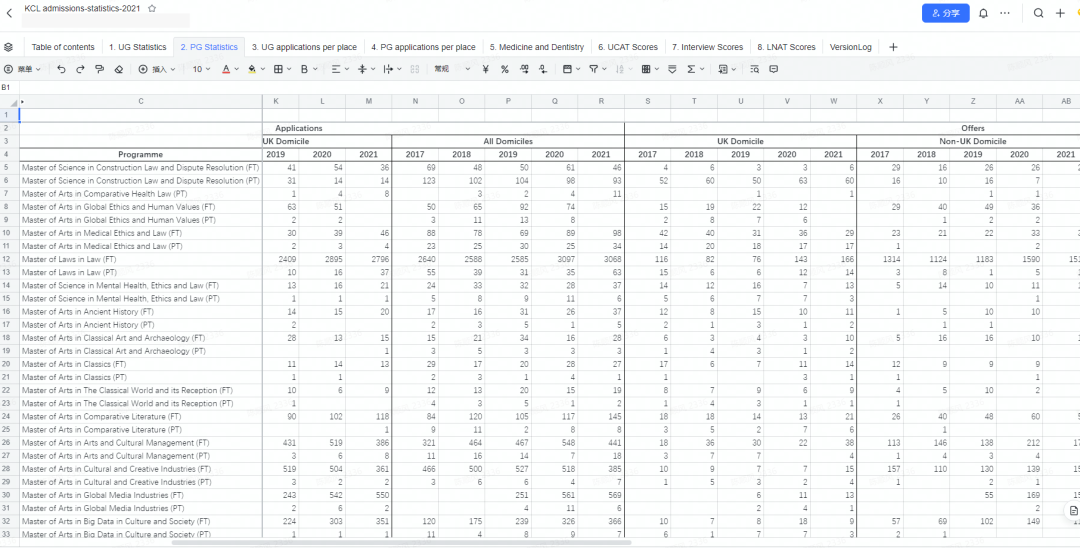Select column K header
This screenshot has height=548, width=1080.
tap(276, 101)
